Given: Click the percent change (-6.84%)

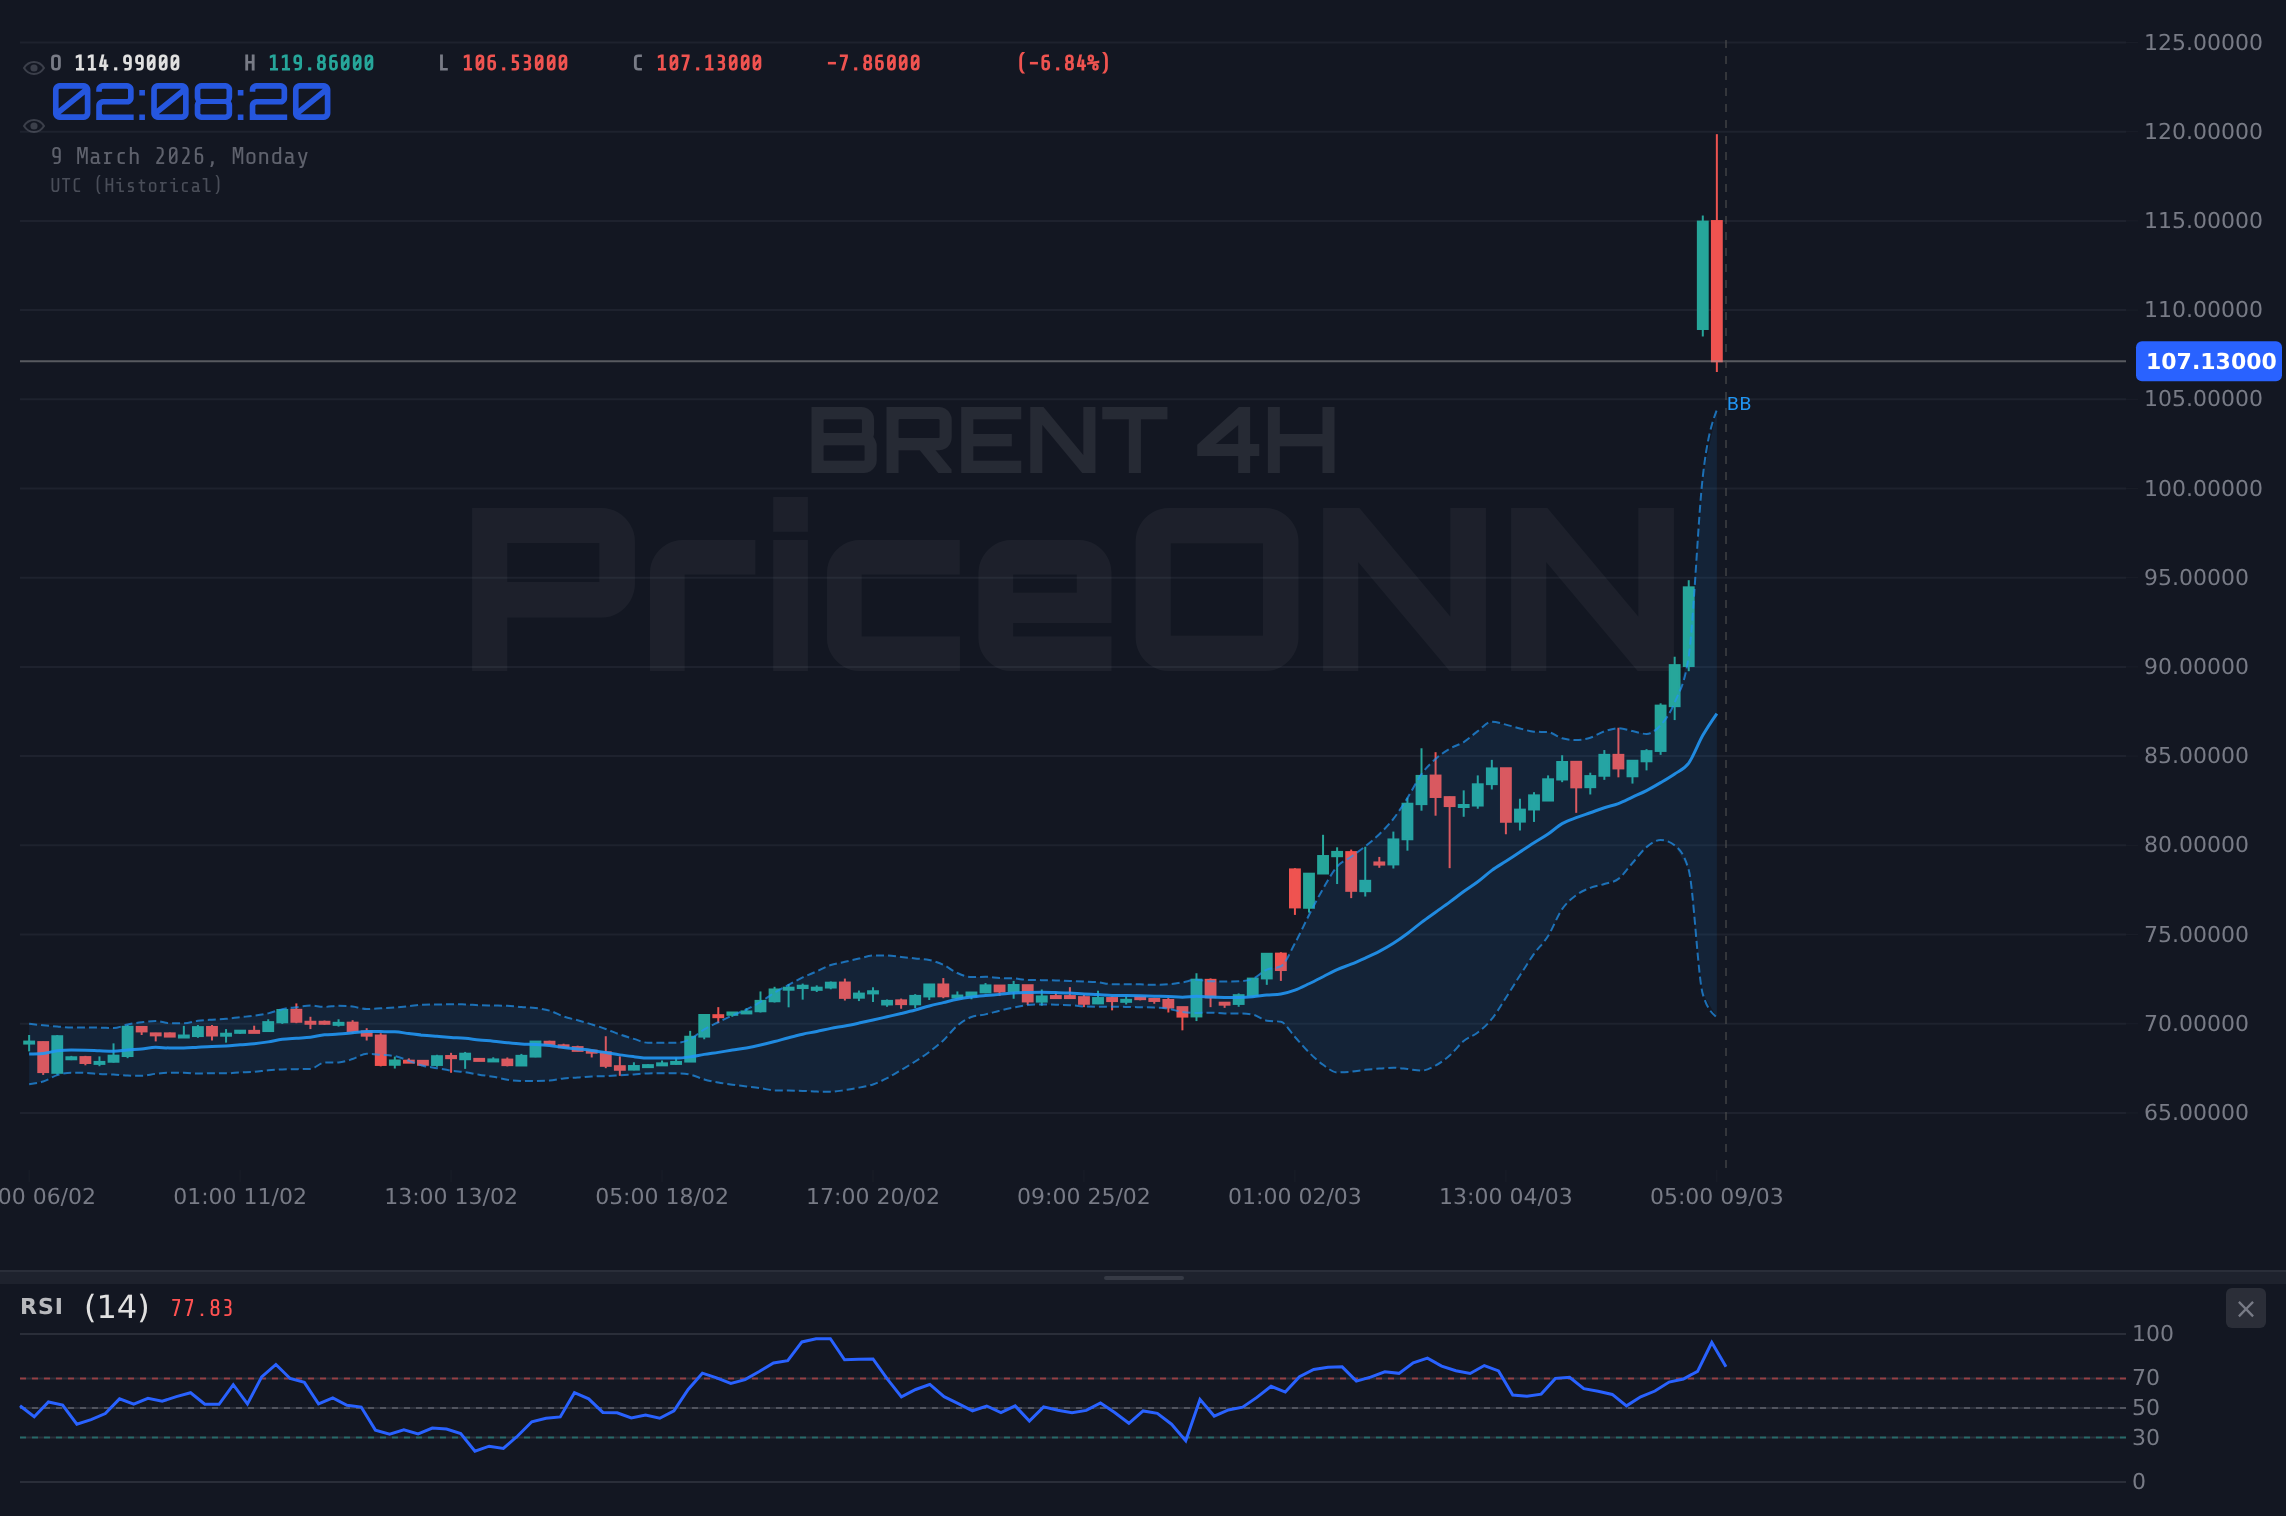Looking at the screenshot, I should (1063, 64).
